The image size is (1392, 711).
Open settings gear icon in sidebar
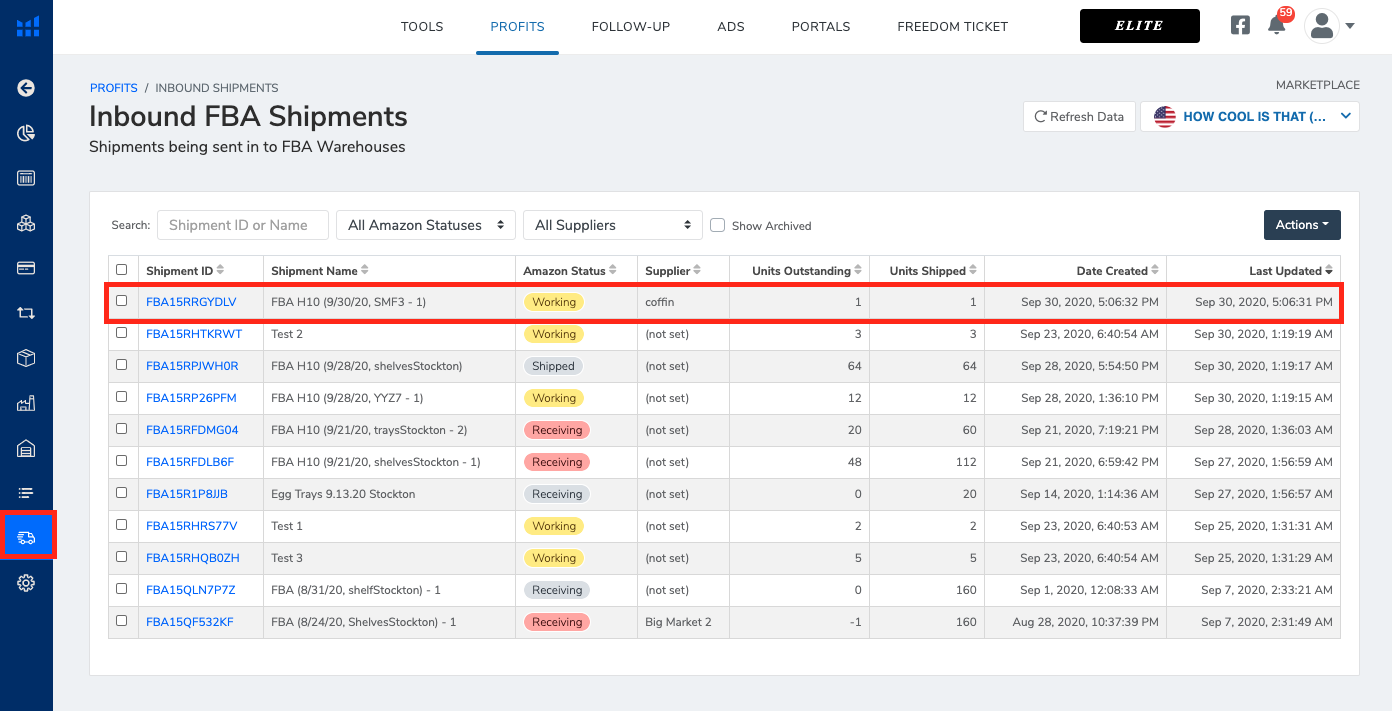tap(26, 583)
